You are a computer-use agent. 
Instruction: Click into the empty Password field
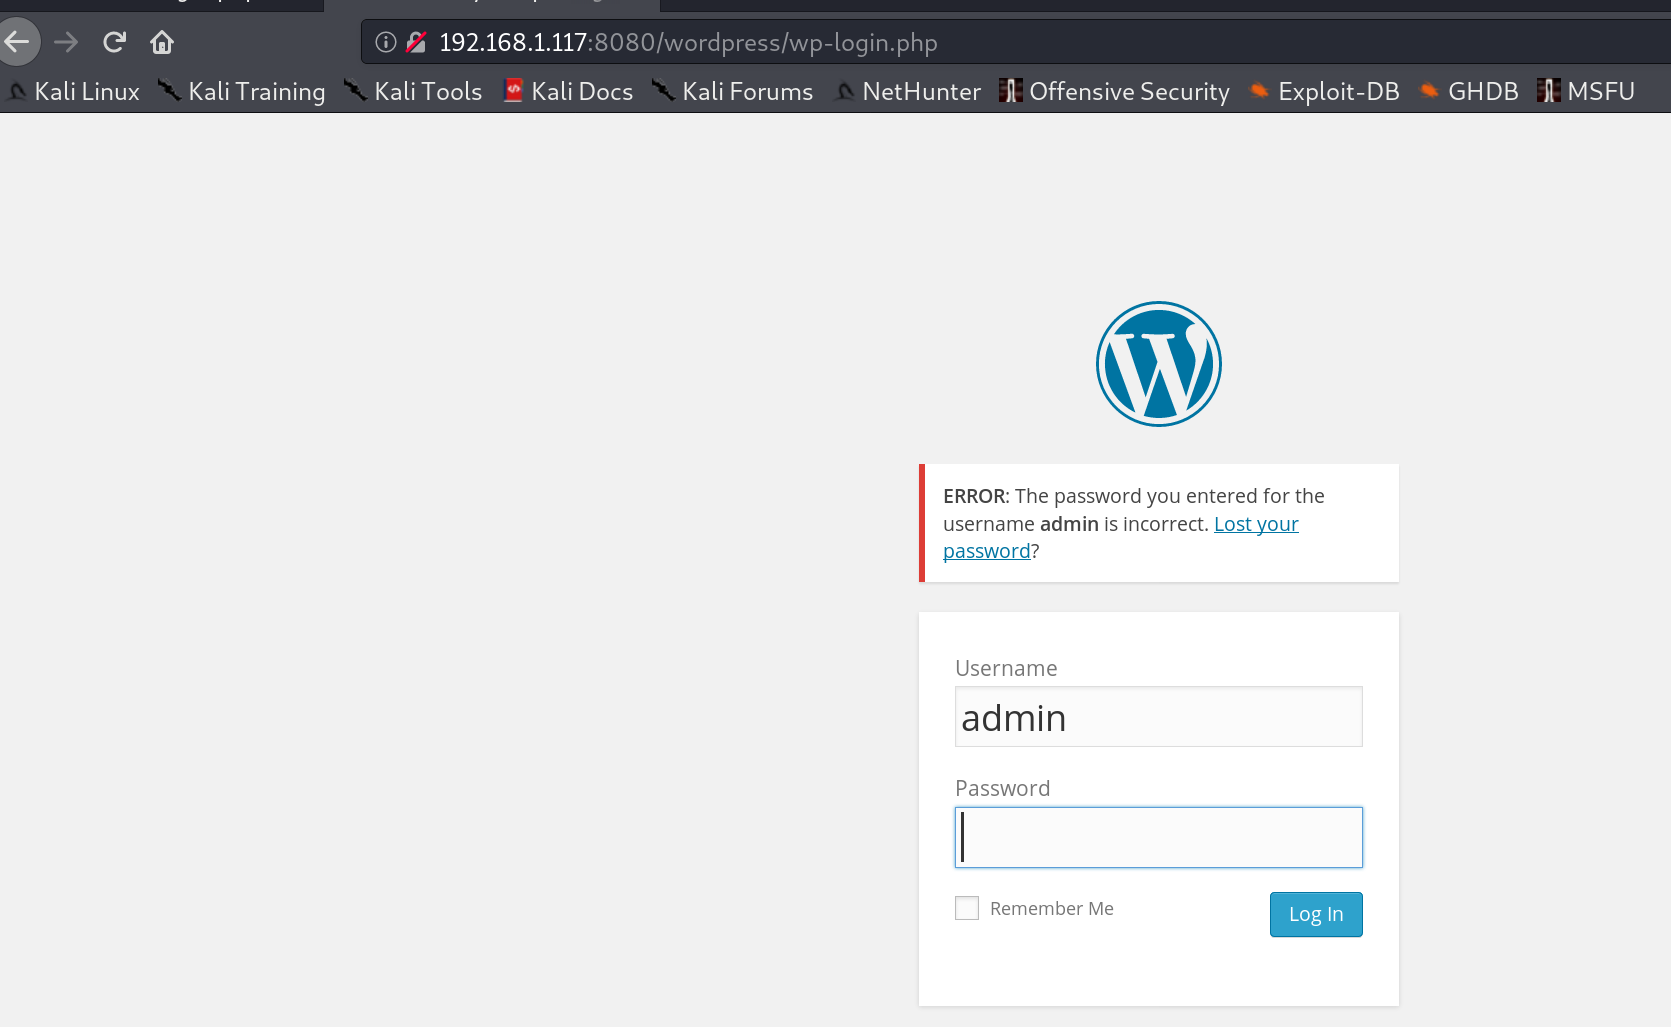pos(1158,837)
